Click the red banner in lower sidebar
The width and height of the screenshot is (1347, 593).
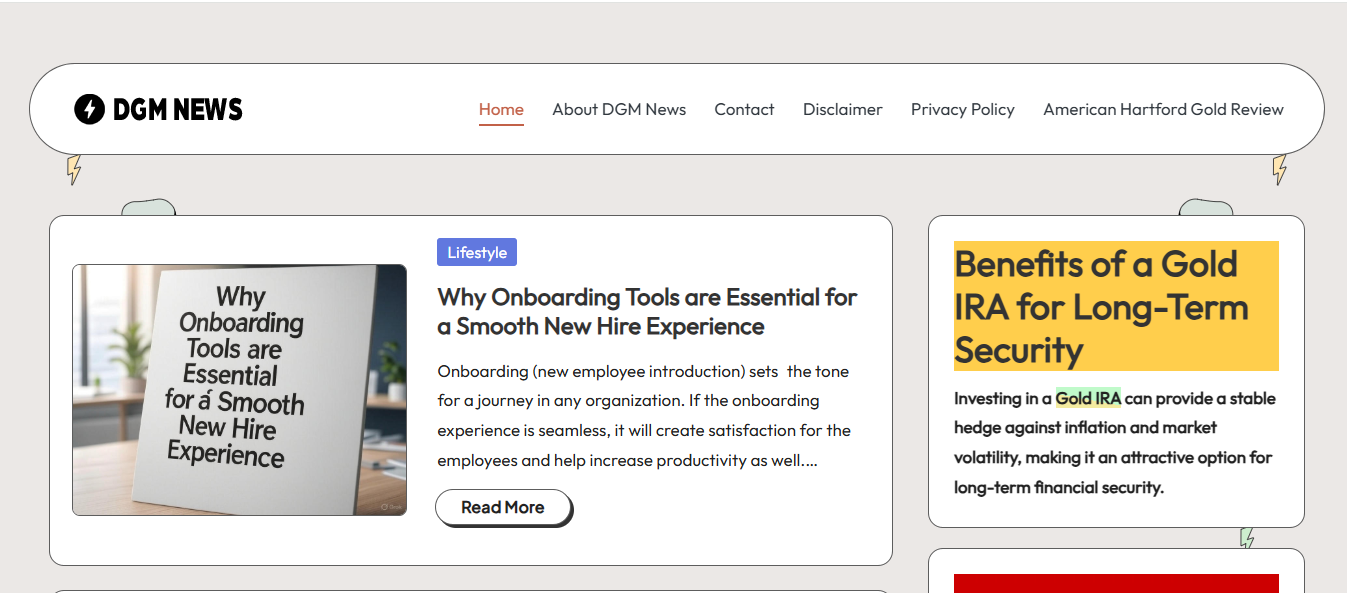pos(1115,583)
